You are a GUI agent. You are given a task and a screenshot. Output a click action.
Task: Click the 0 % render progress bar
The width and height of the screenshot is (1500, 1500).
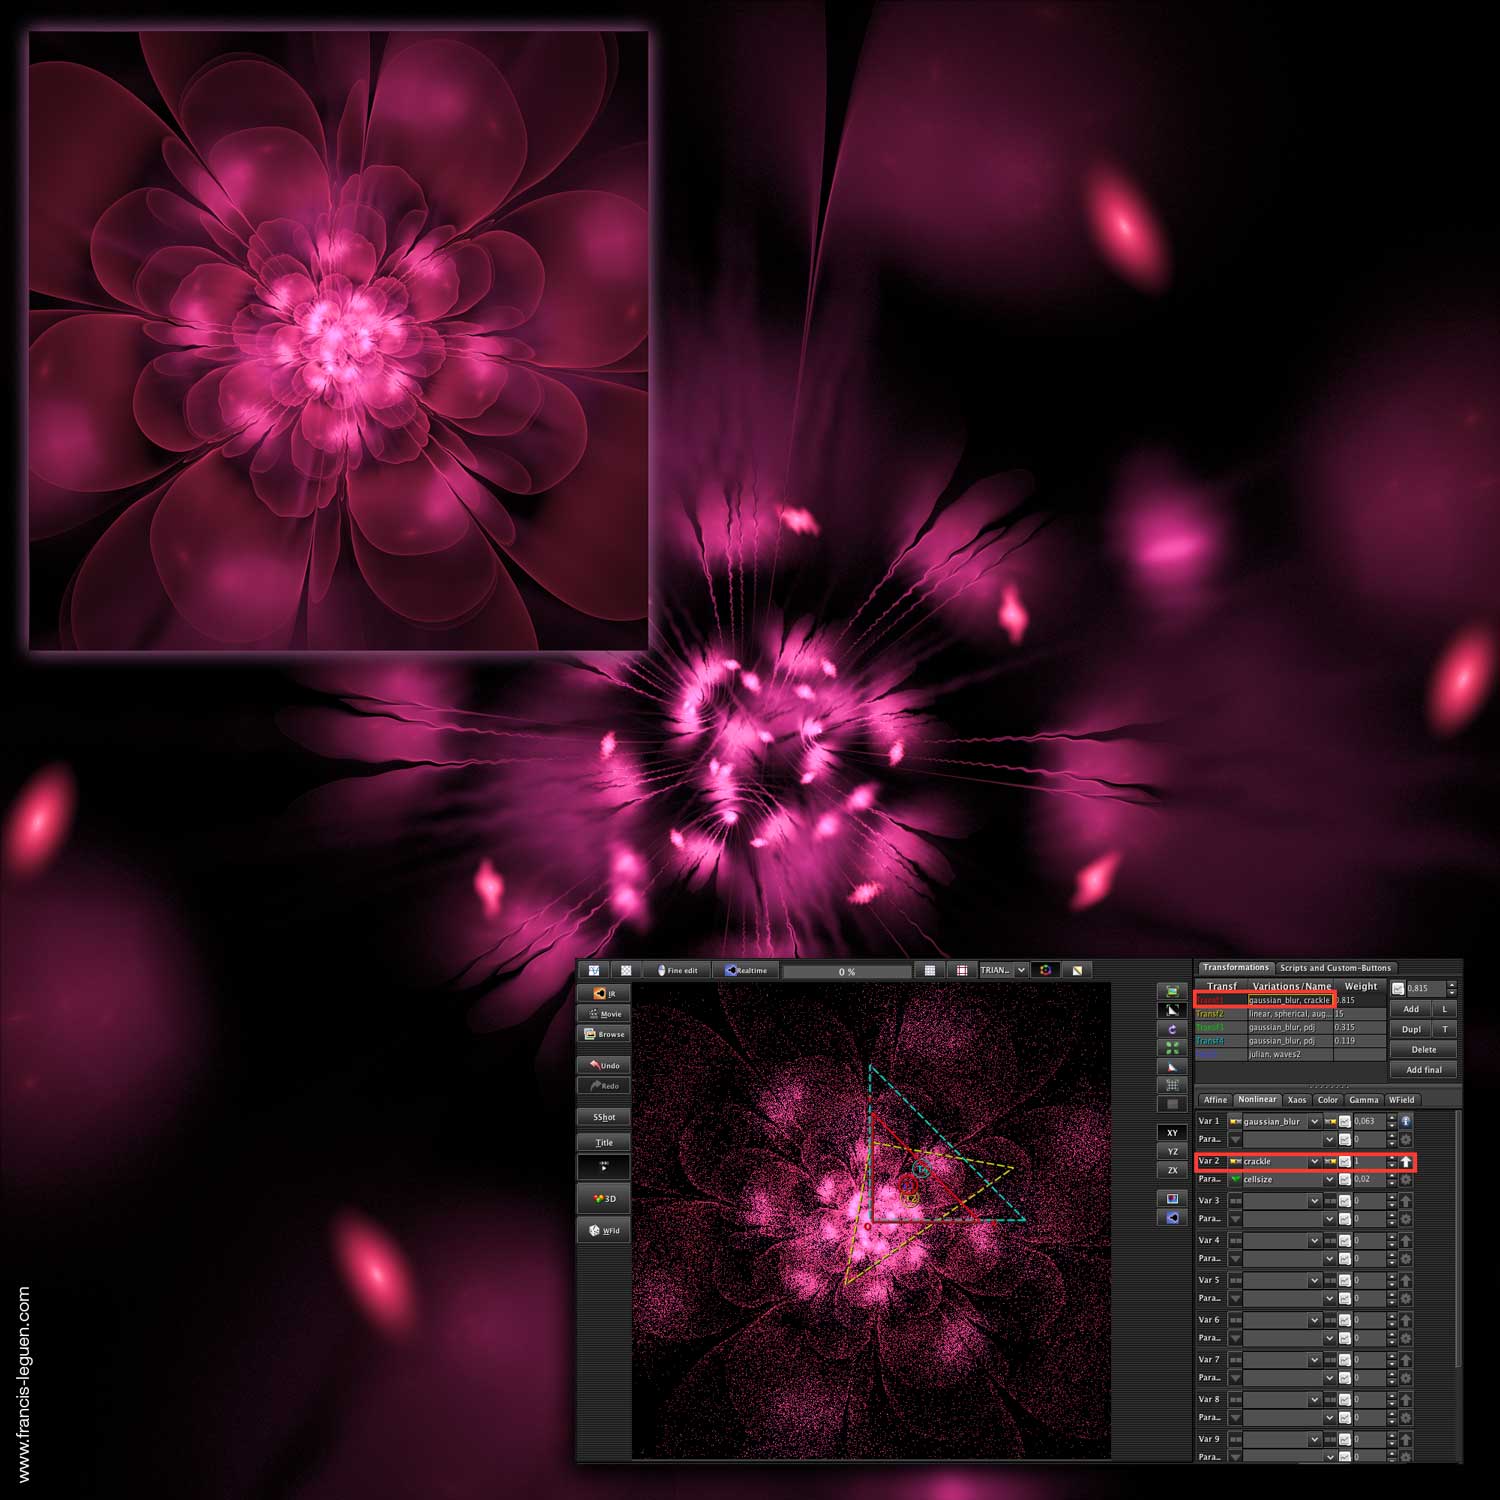point(846,971)
